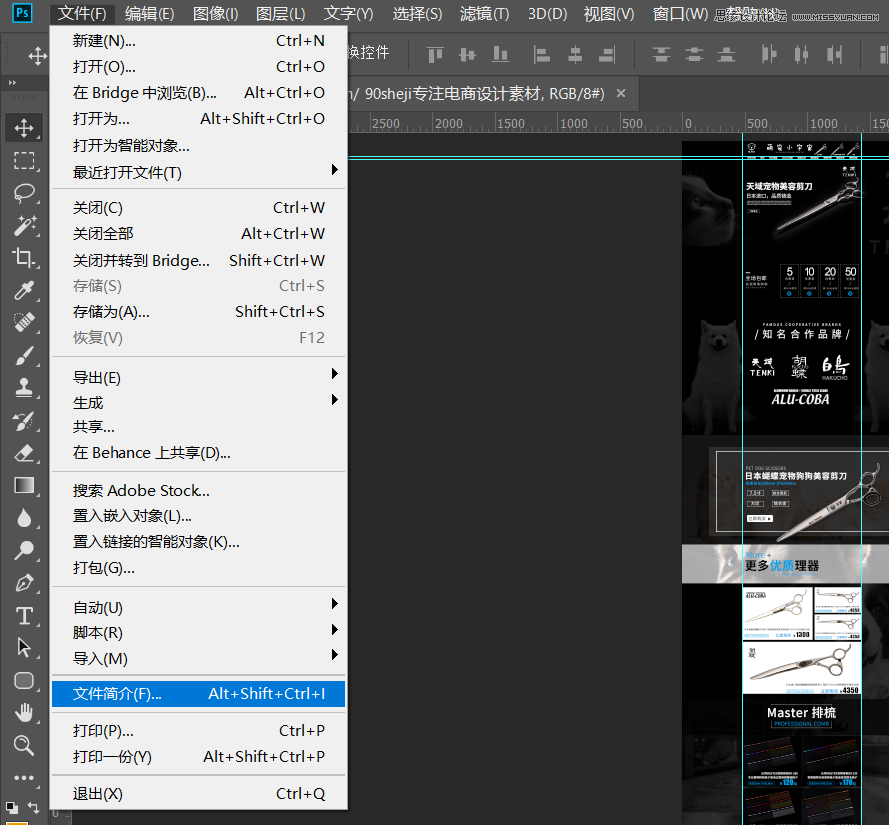Select the Eyedropper tool
Viewport: 889px width, 825px height.
(x=24, y=290)
